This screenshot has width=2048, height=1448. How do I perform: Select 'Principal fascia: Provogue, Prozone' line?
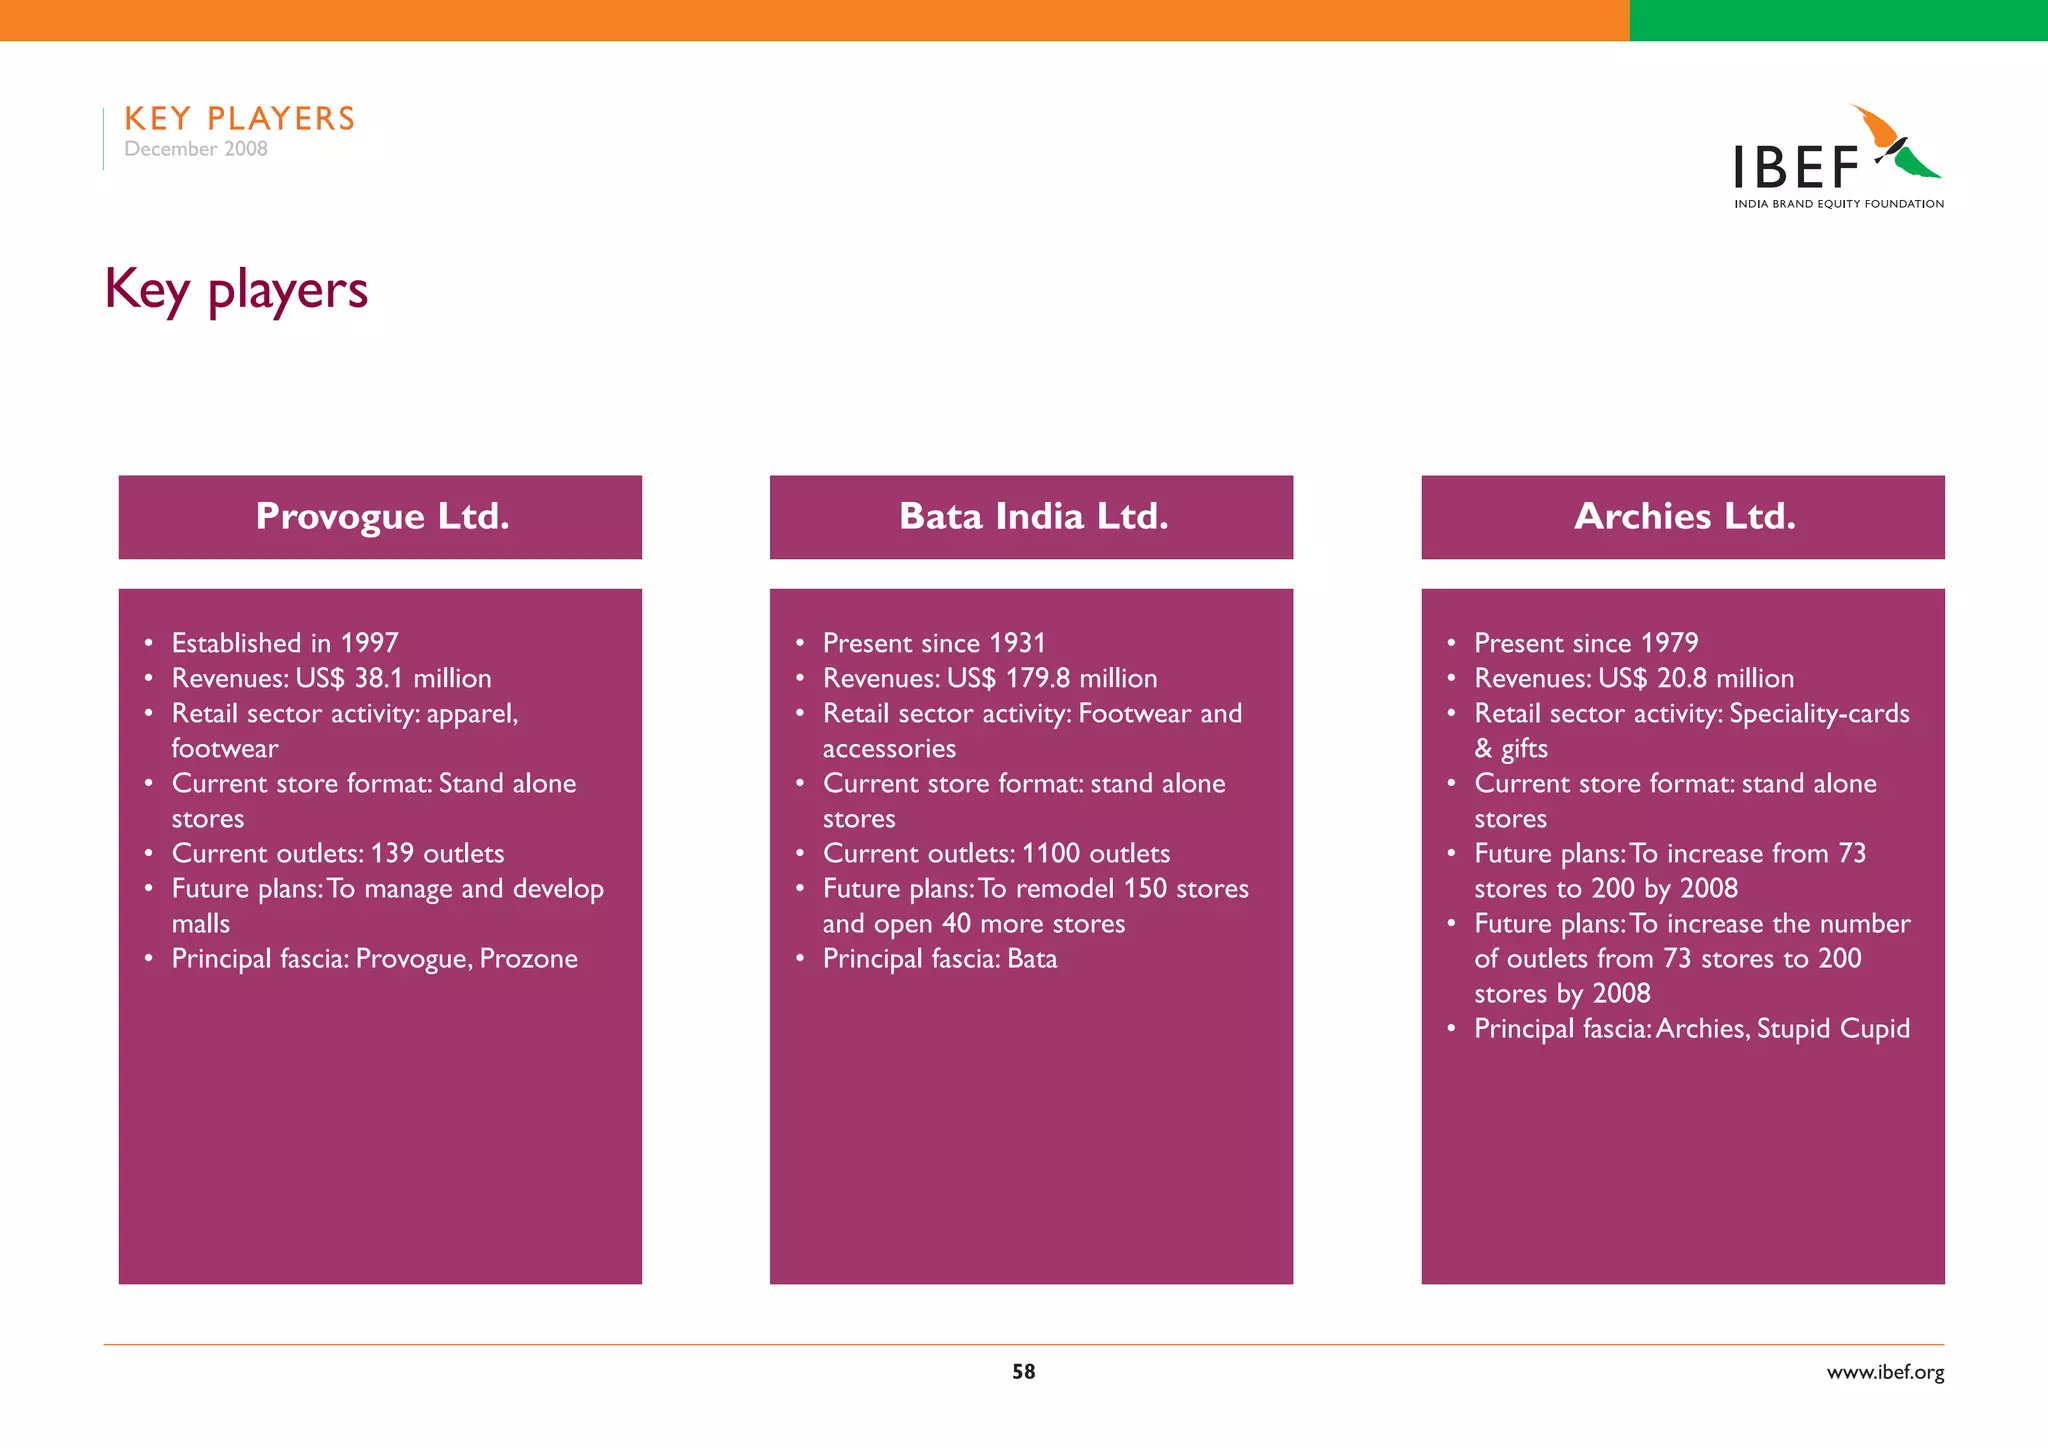coord(375,959)
